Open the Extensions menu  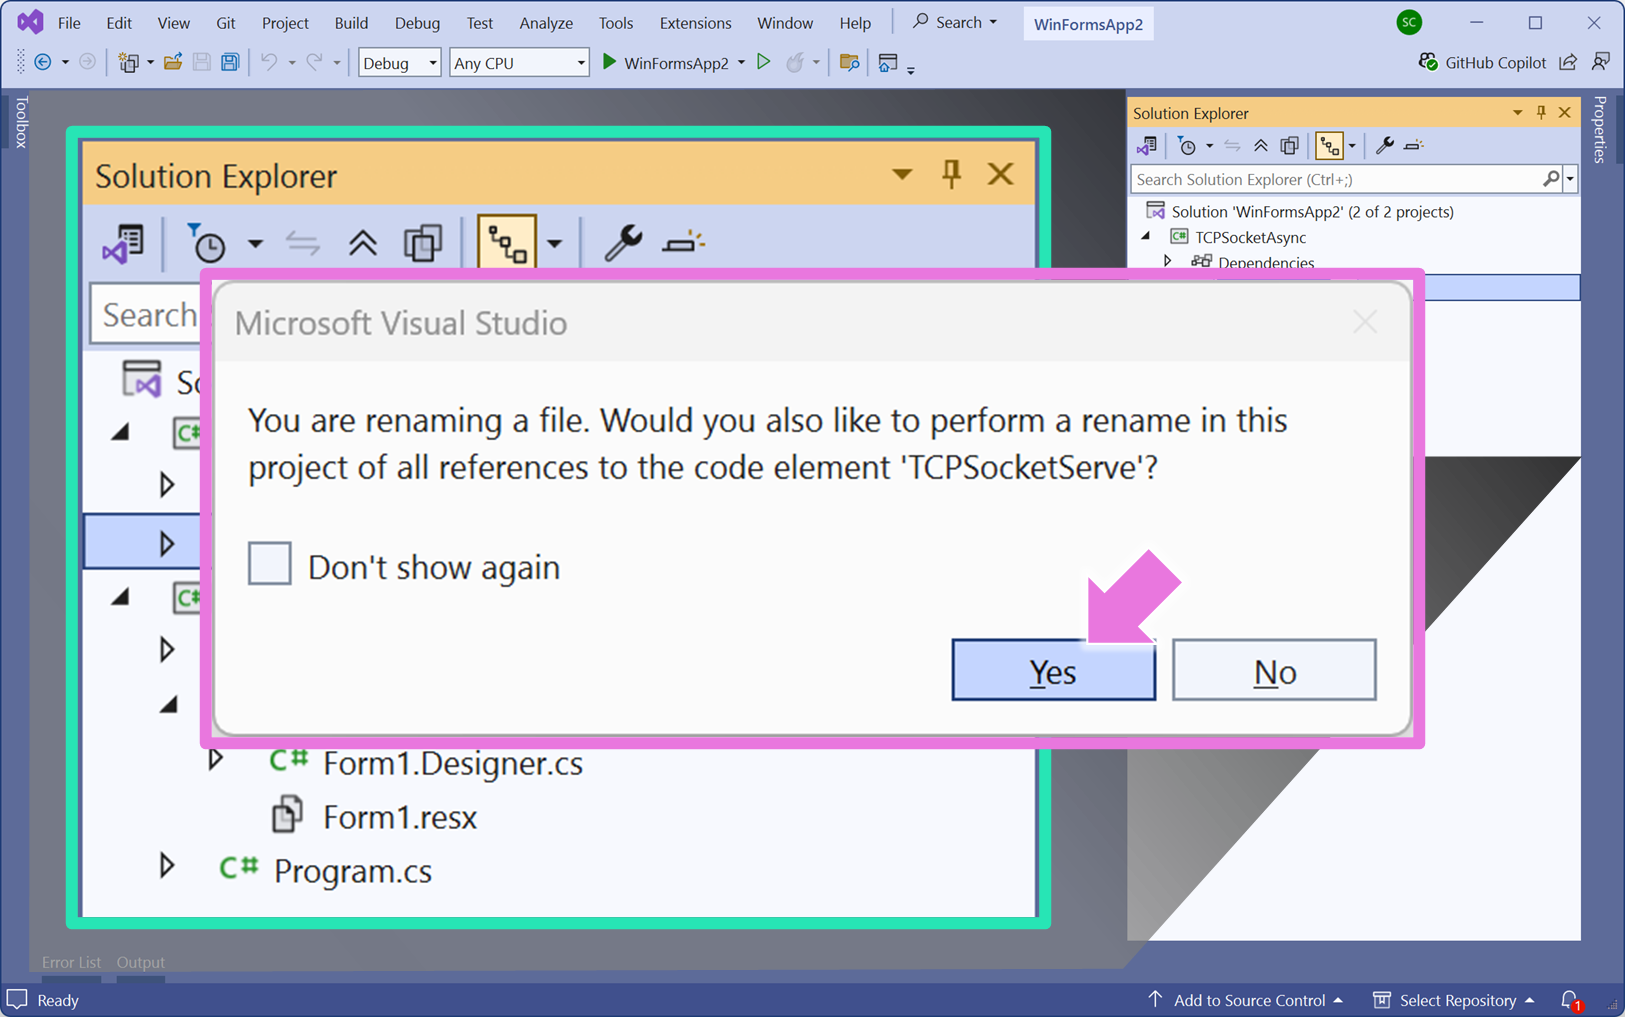coord(695,22)
